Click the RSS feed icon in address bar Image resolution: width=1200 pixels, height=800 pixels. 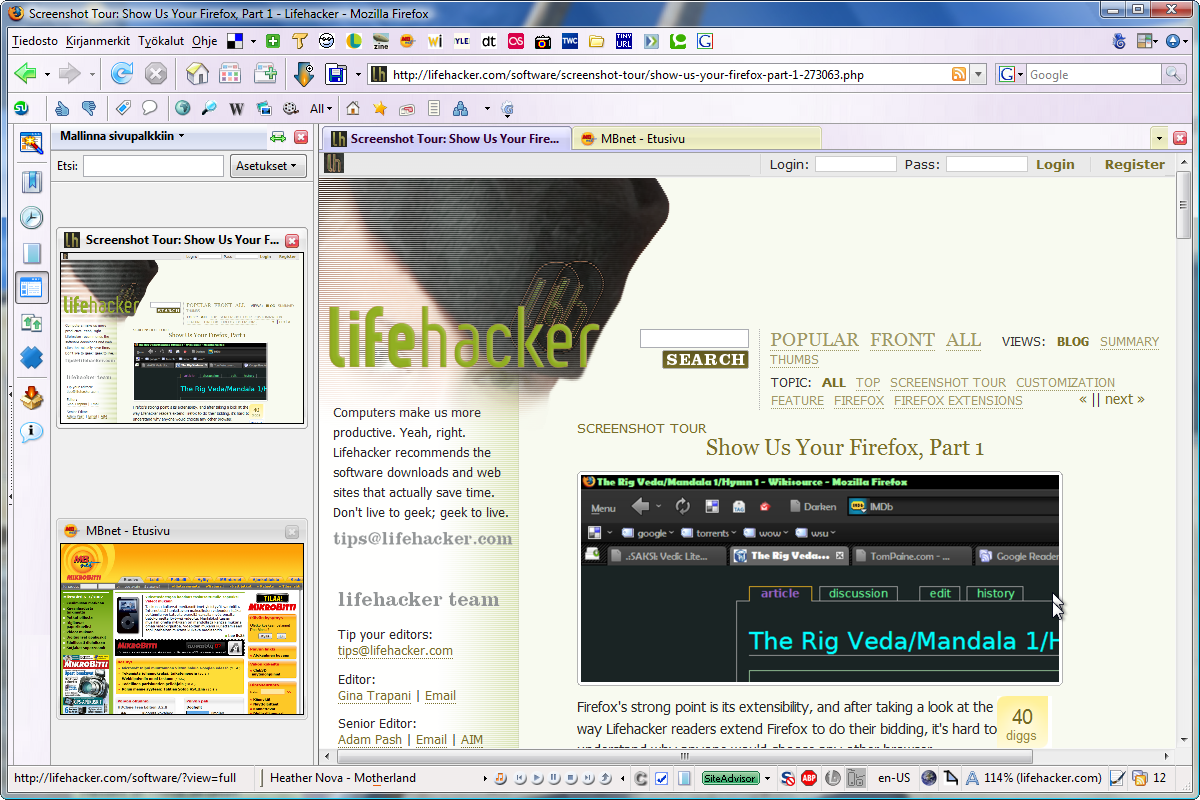pyautogui.click(x=958, y=74)
